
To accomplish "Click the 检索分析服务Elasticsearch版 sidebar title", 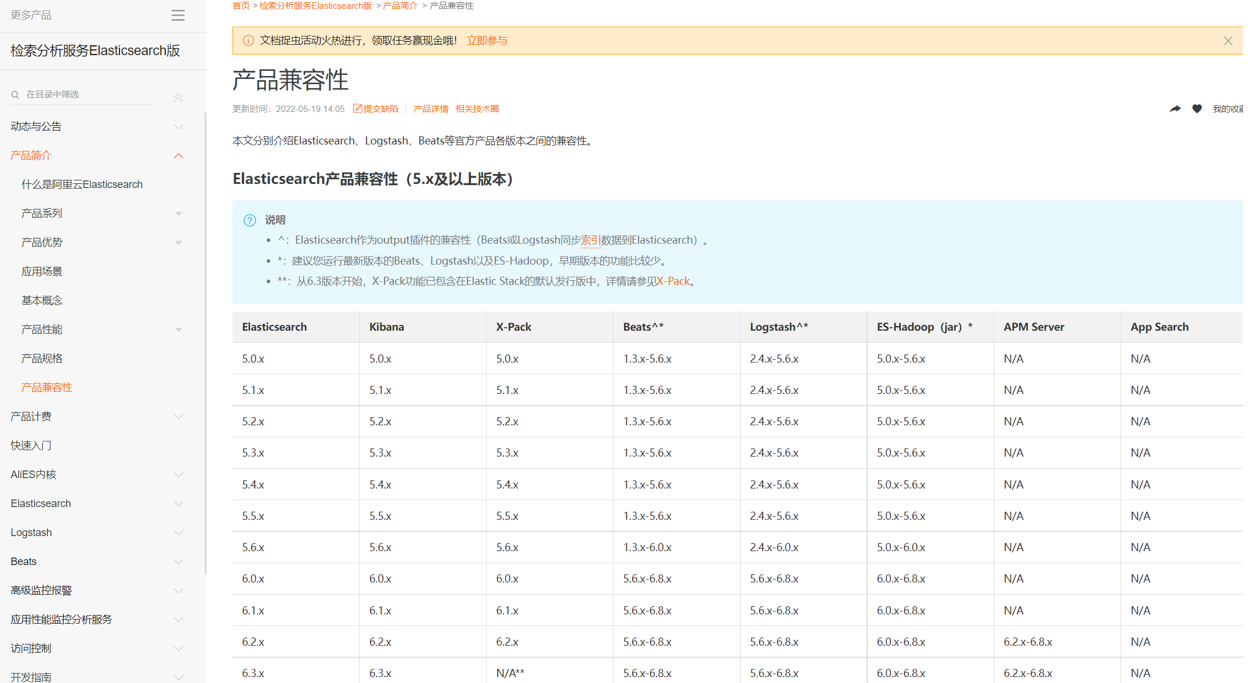I will 95,51.
